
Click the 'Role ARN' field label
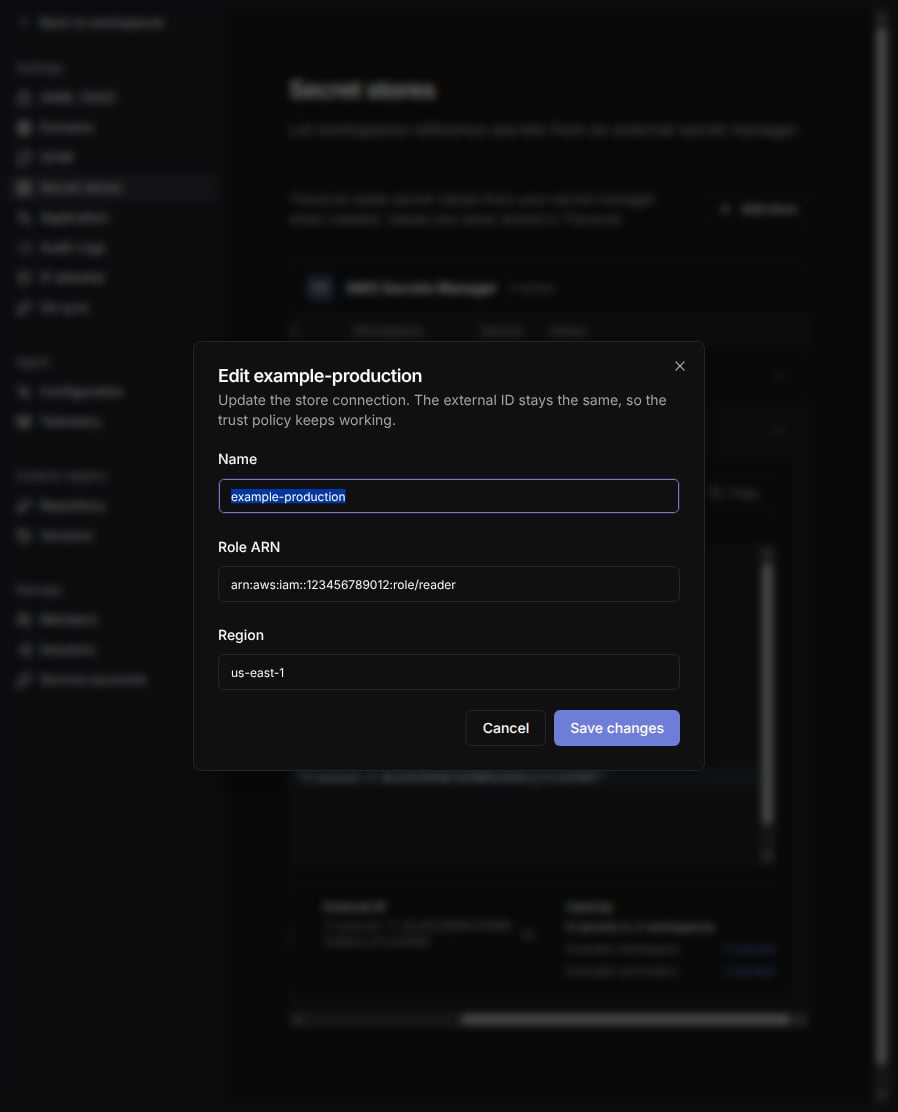point(249,547)
